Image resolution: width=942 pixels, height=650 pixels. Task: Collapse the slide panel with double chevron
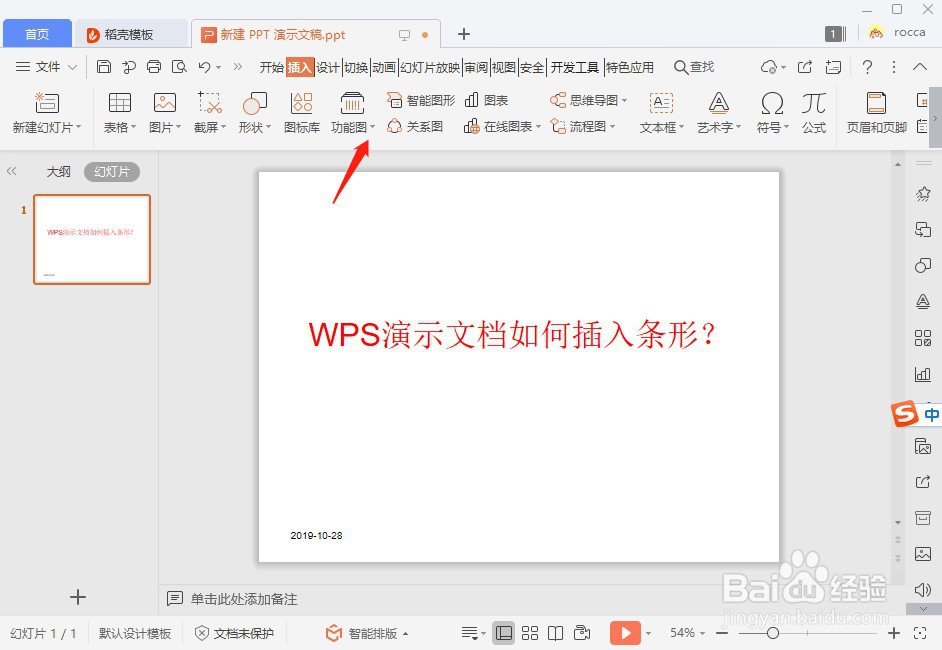[x=11, y=171]
